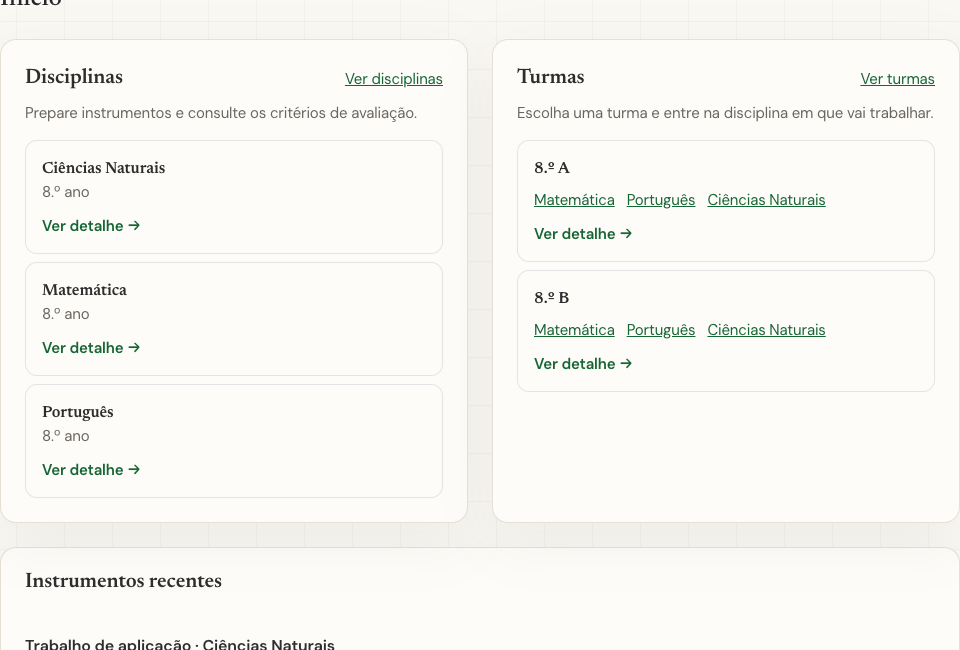960x650 pixels.
Task: Open Matemática link in class 8.º A
Action: (574, 200)
